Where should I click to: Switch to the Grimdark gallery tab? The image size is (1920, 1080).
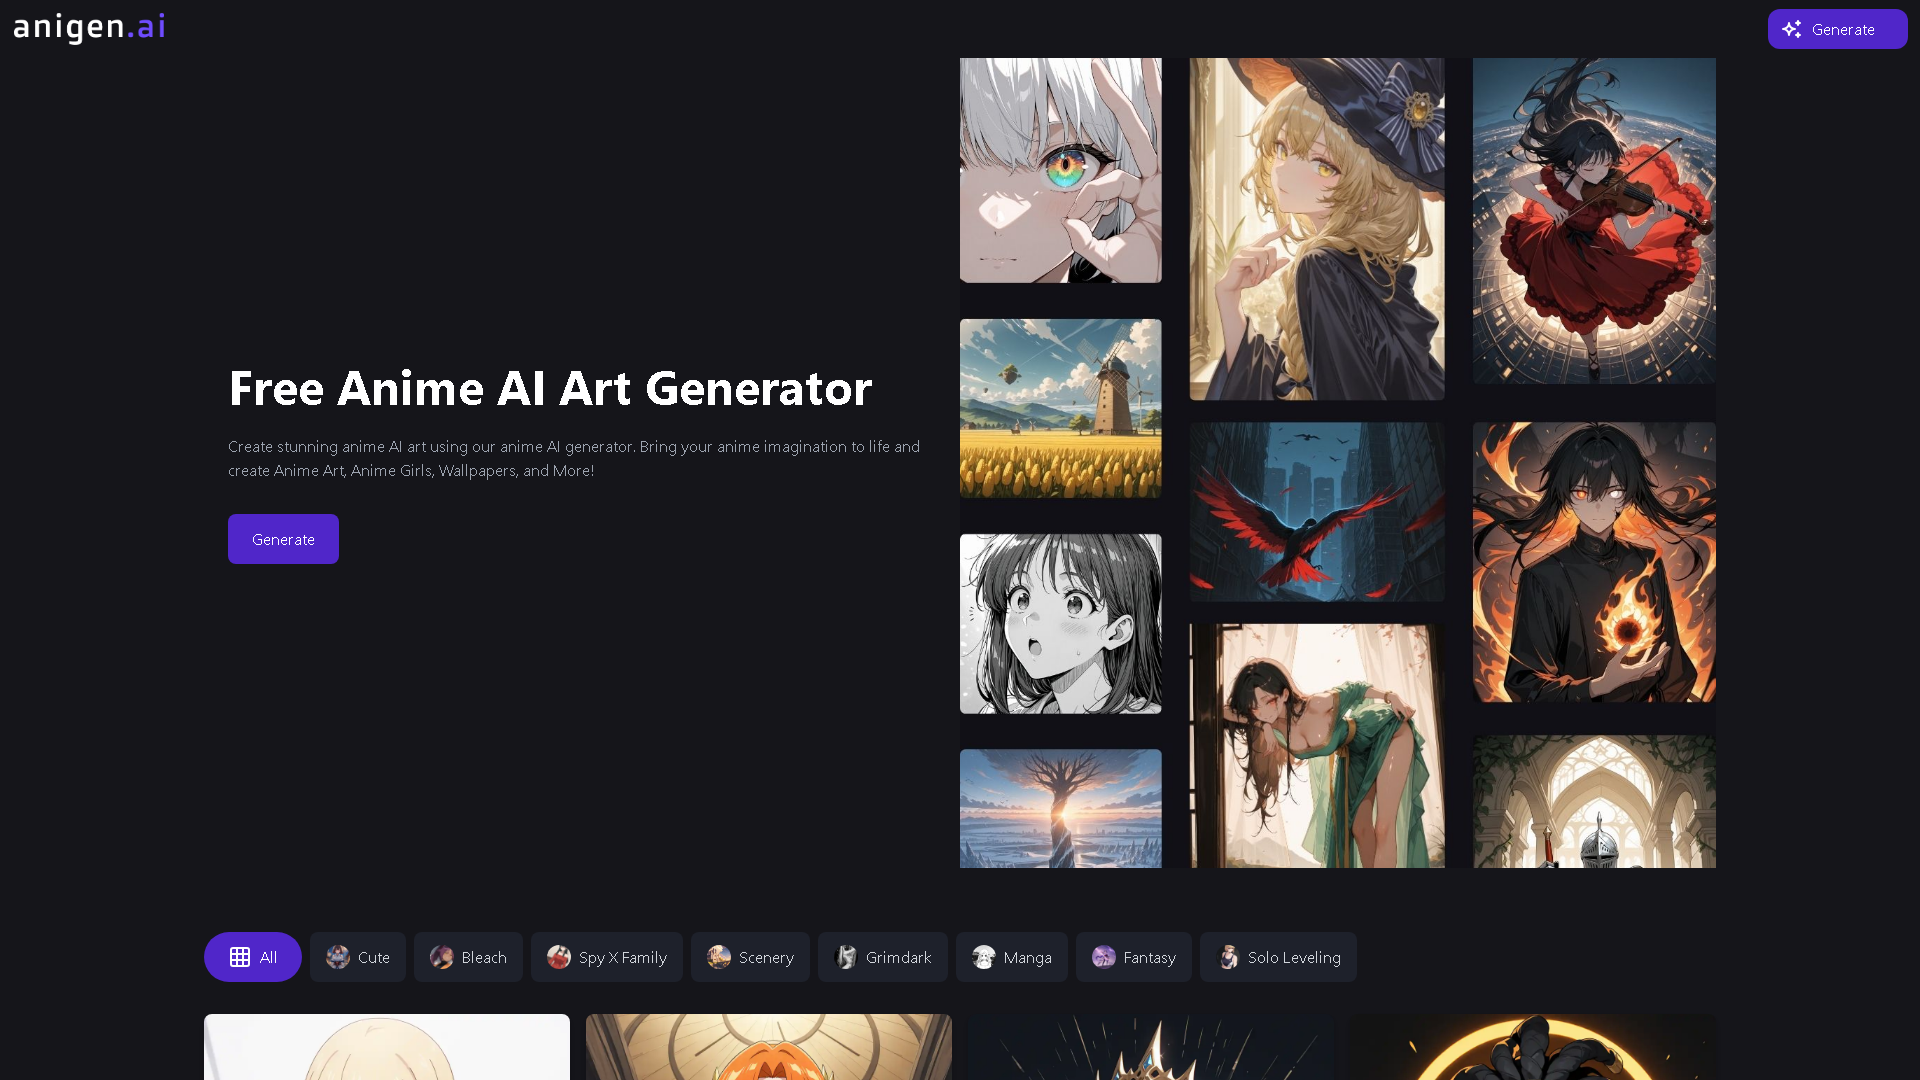[882, 957]
